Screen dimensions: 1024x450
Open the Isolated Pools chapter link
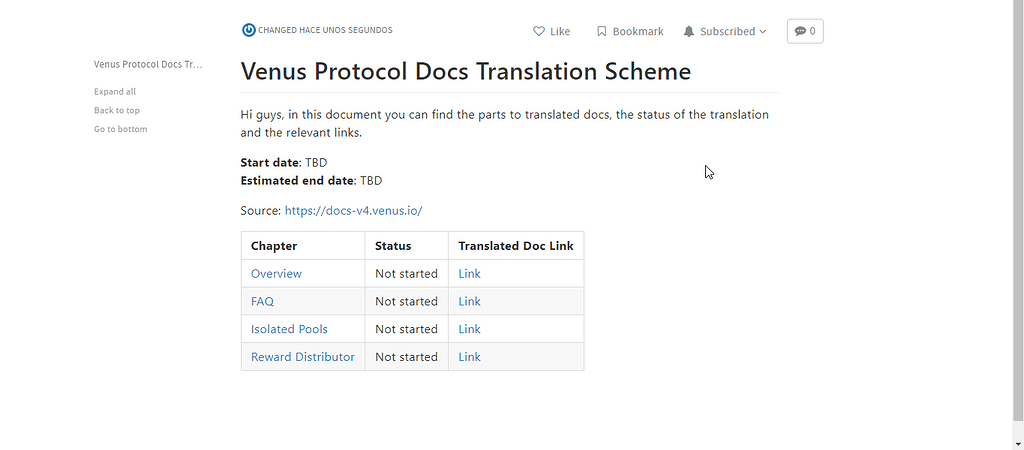(x=289, y=329)
